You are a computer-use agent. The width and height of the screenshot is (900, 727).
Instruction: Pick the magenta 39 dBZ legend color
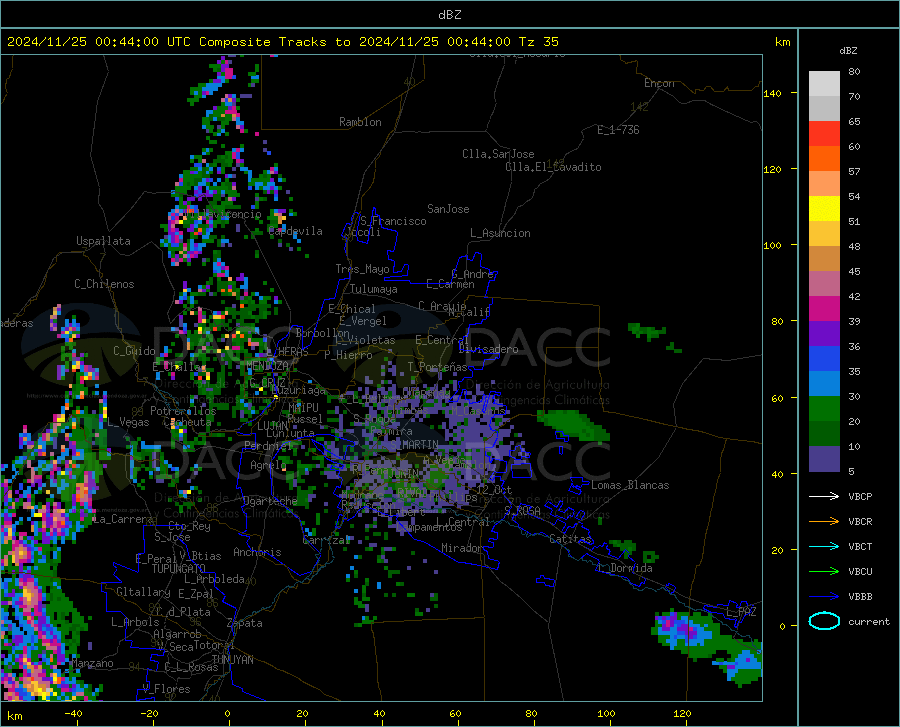[x=824, y=309]
